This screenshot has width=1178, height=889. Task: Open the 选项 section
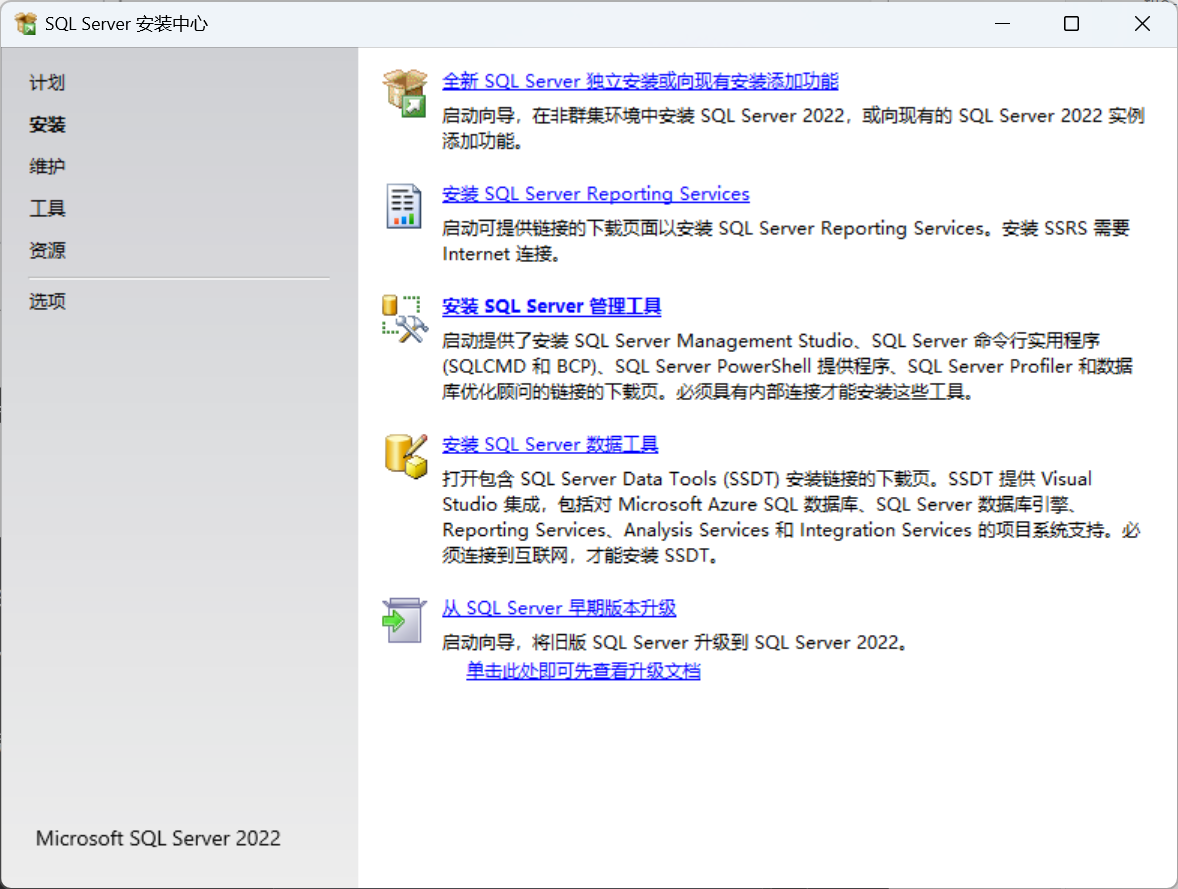(47, 301)
